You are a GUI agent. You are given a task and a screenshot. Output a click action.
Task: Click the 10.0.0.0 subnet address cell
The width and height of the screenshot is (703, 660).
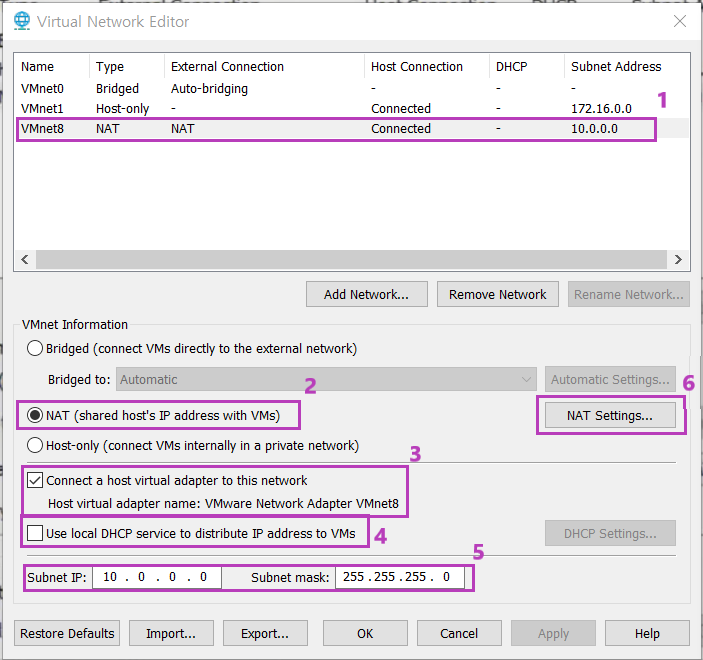pos(594,129)
